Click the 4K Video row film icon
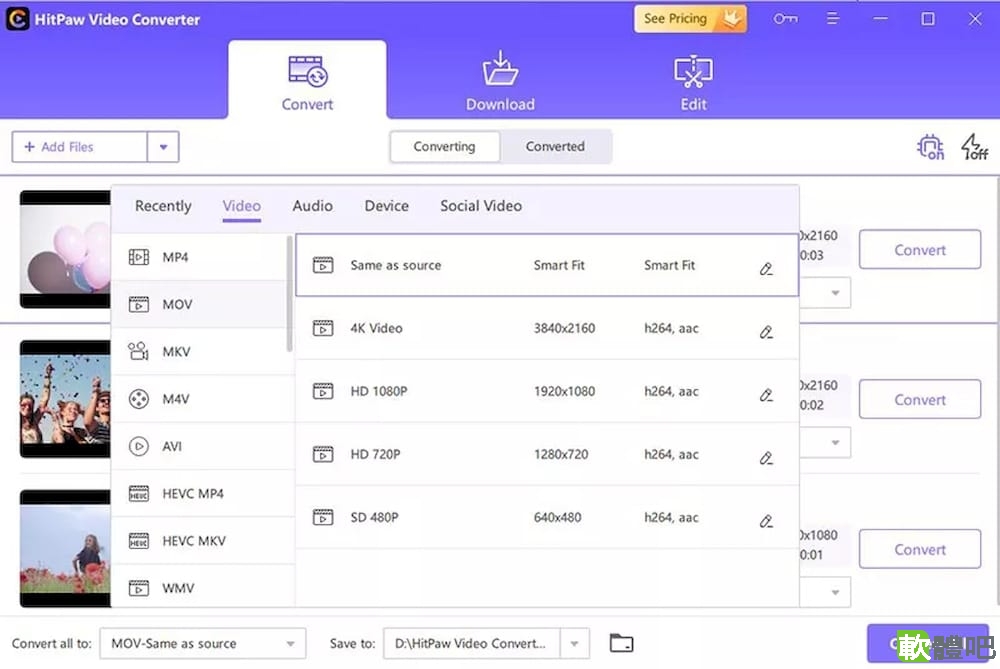This screenshot has height=669, width=1000. tap(323, 328)
